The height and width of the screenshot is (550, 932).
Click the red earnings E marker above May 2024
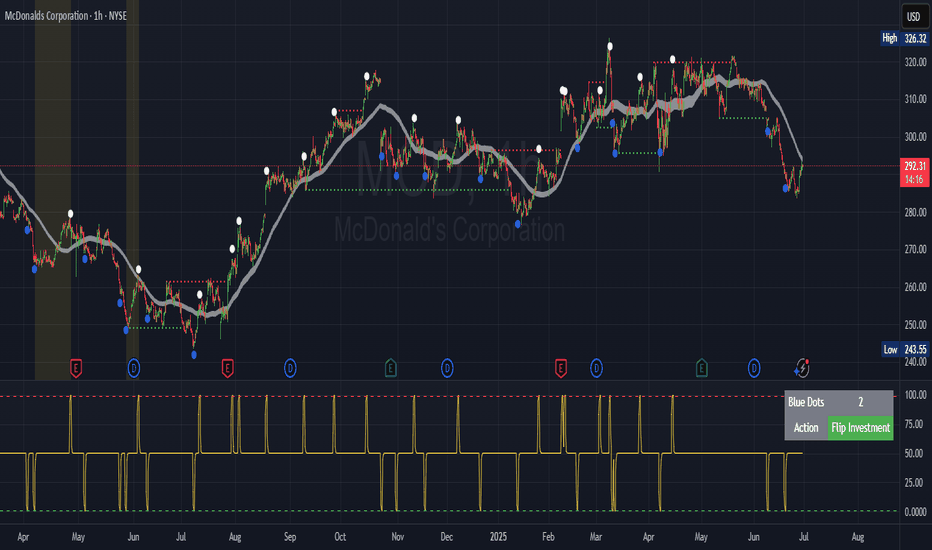pyautogui.click(x=76, y=369)
